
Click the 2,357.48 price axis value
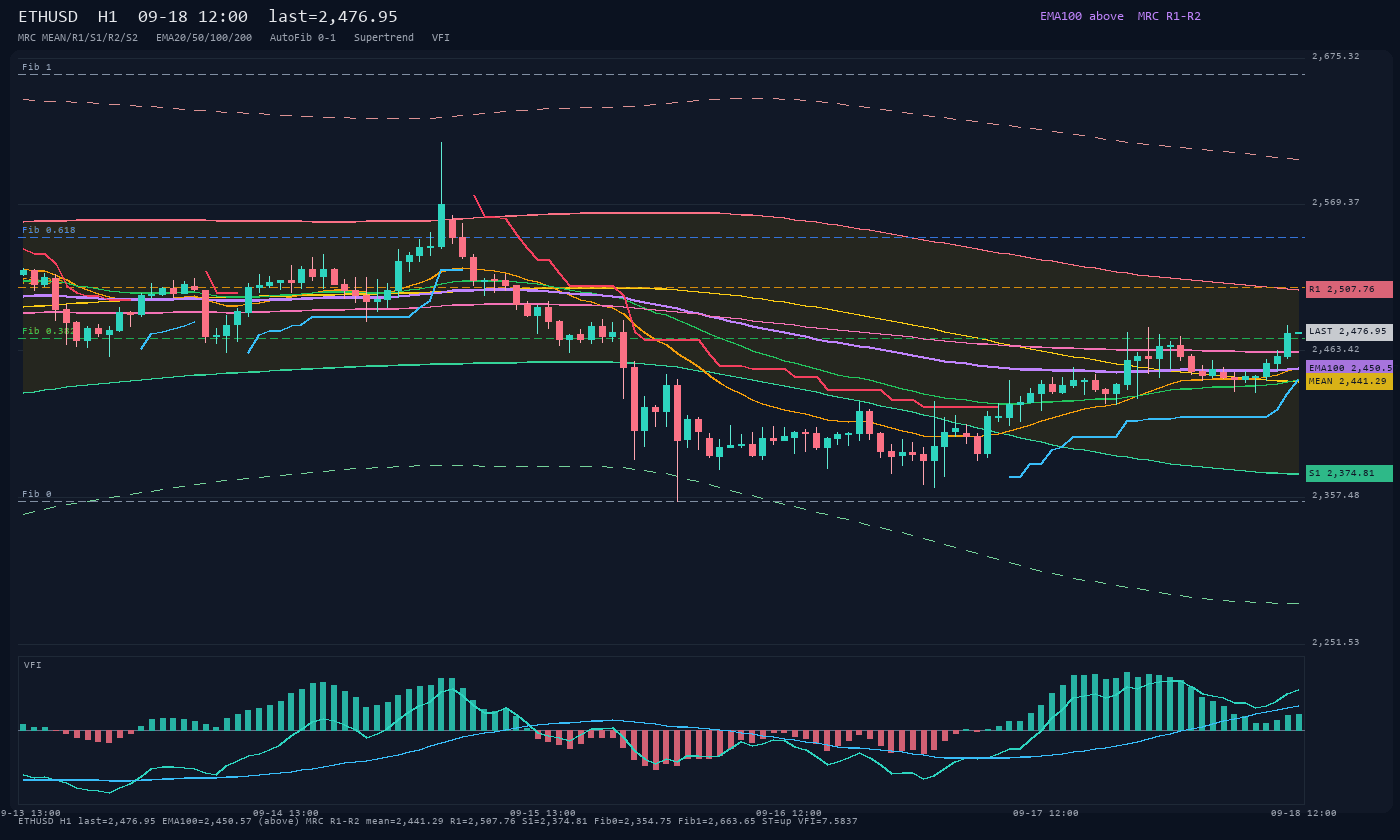(1336, 495)
